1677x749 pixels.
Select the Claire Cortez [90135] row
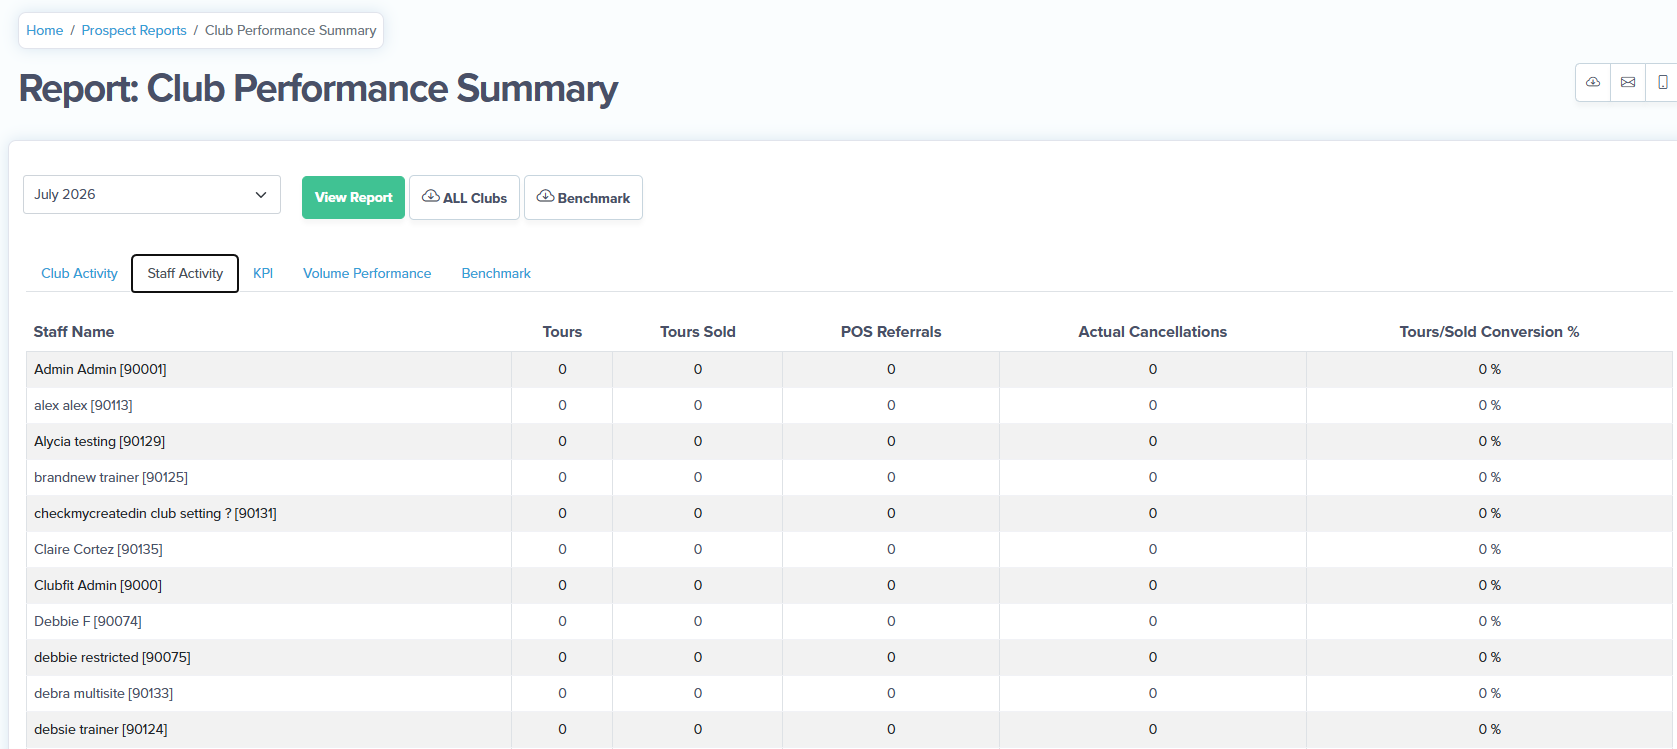click(x=849, y=549)
